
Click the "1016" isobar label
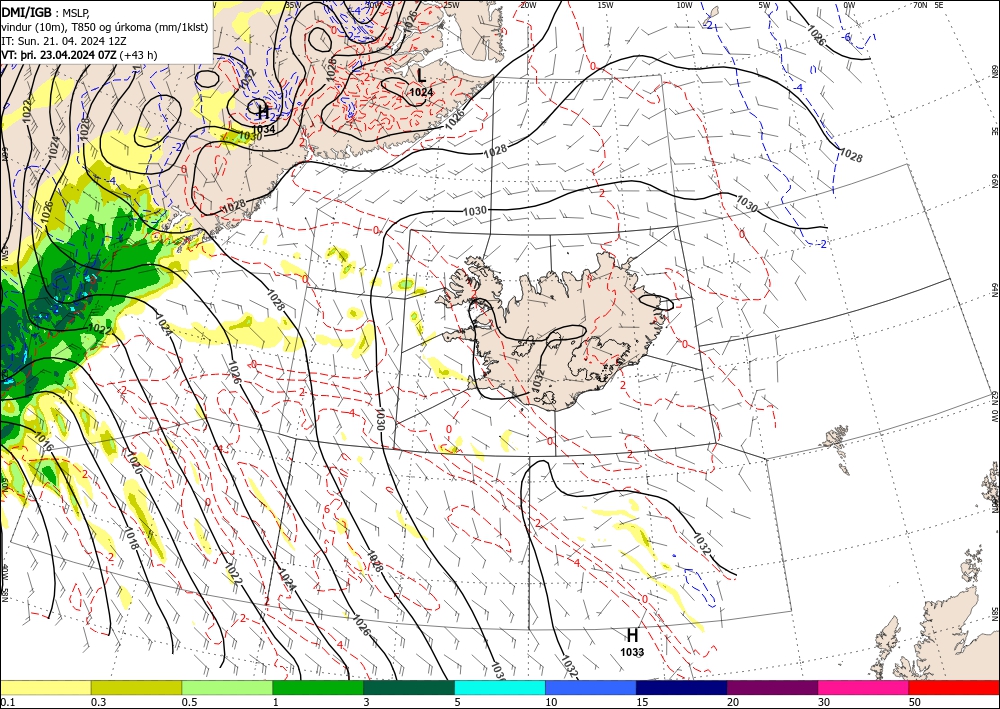click(x=42, y=441)
